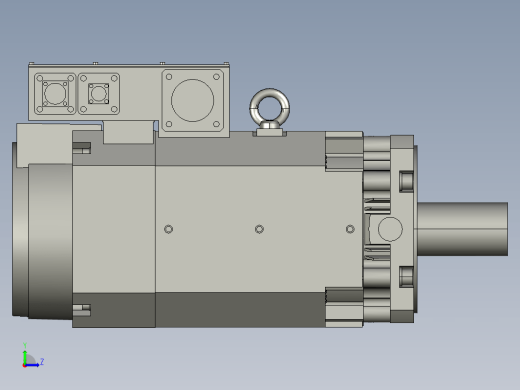Select the smaller middle connector on terminal box
520x390 pixels.
(x=99, y=94)
